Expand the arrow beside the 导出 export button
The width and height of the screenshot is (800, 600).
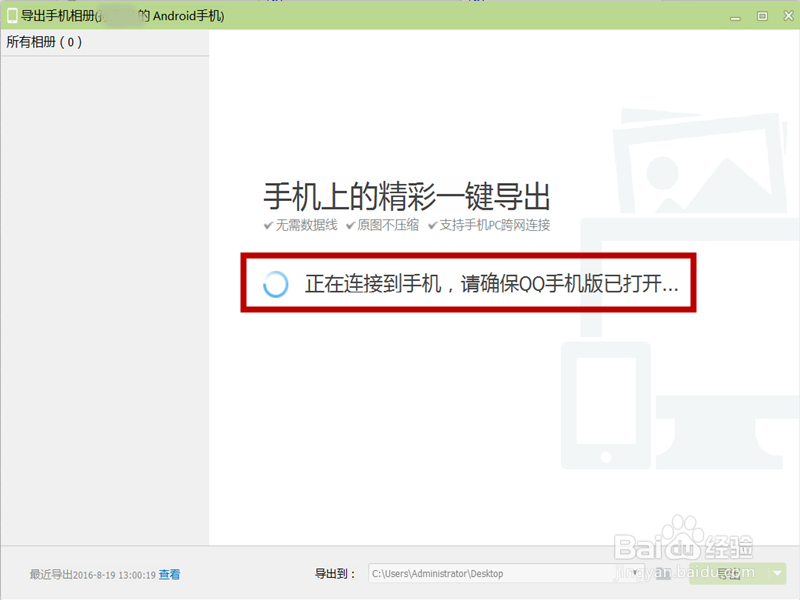[x=778, y=573]
